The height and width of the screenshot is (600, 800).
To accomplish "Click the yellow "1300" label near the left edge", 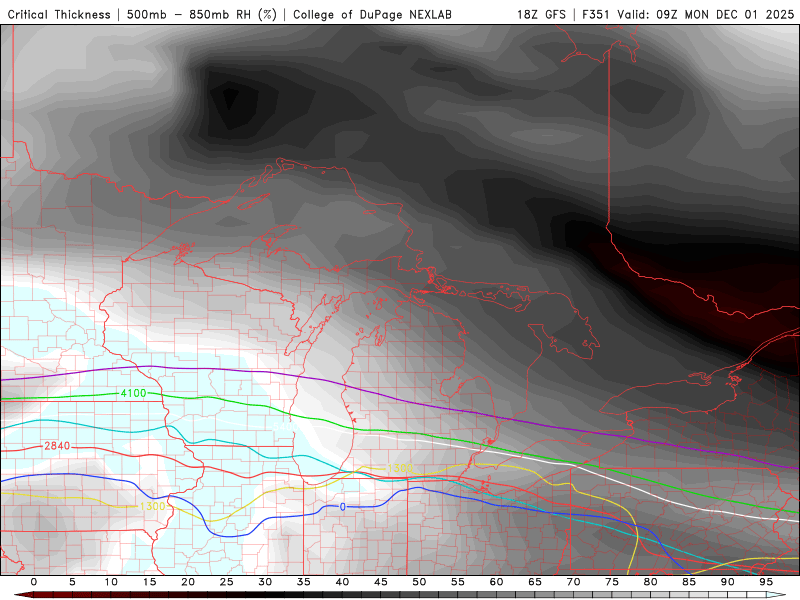I will [x=152, y=506].
